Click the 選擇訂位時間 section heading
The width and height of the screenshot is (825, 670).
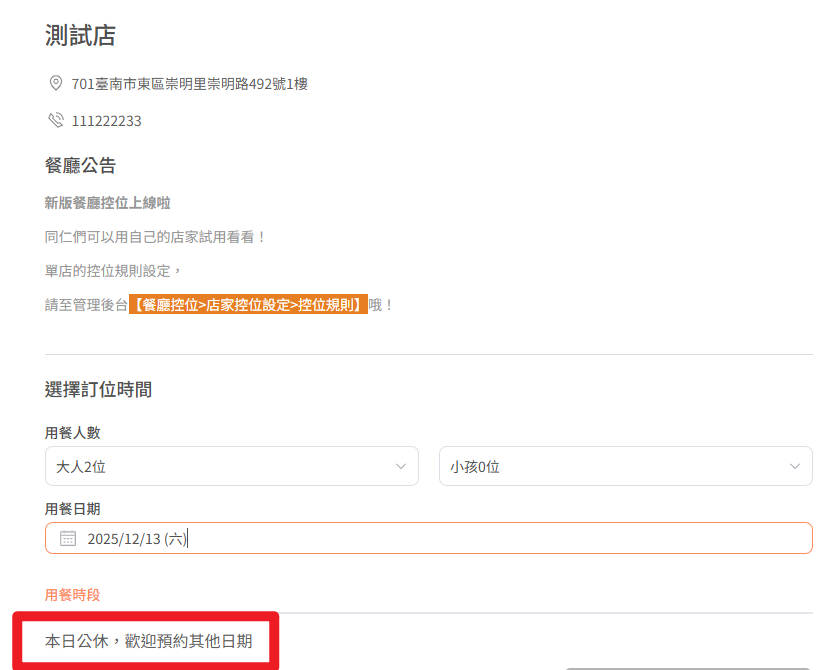pyautogui.click(x=98, y=389)
